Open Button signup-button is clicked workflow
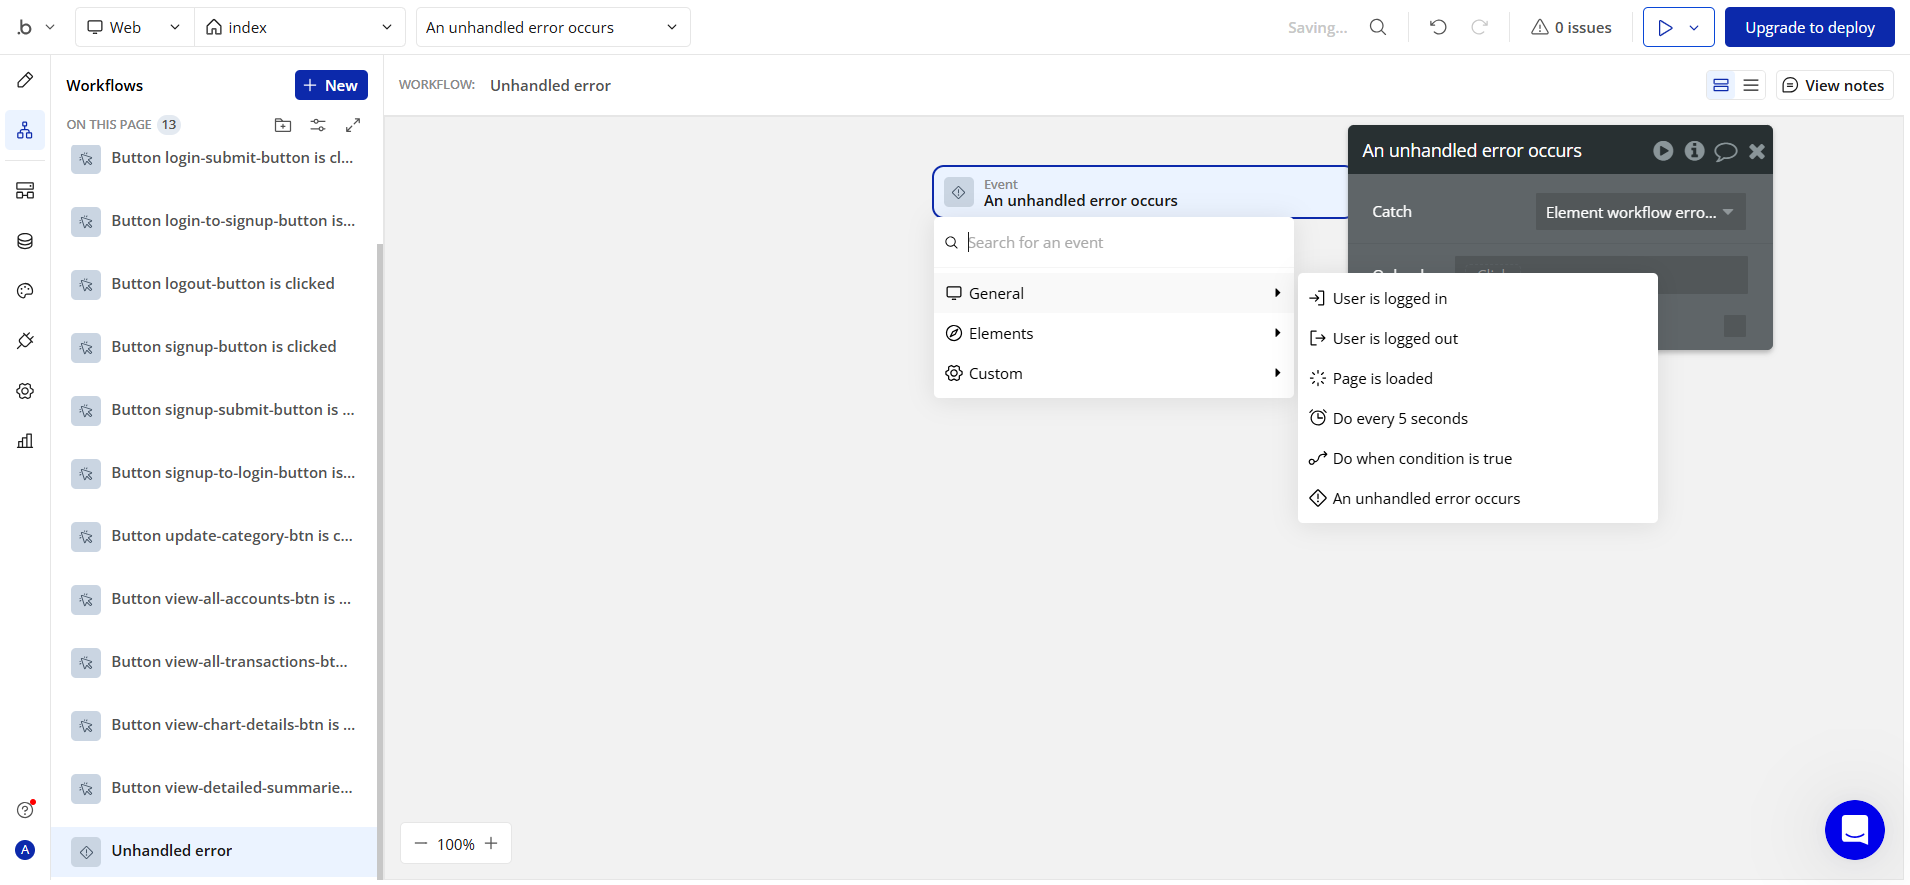This screenshot has width=1910, height=885. tap(214, 347)
